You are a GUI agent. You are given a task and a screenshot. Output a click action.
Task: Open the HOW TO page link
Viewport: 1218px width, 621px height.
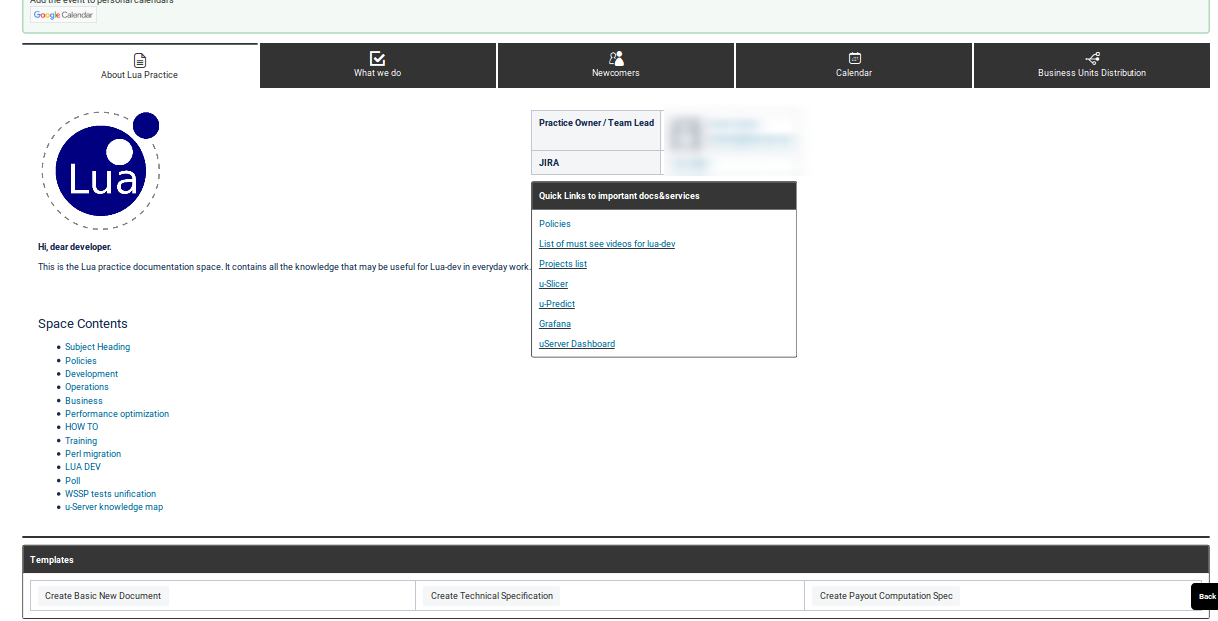coord(82,427)
